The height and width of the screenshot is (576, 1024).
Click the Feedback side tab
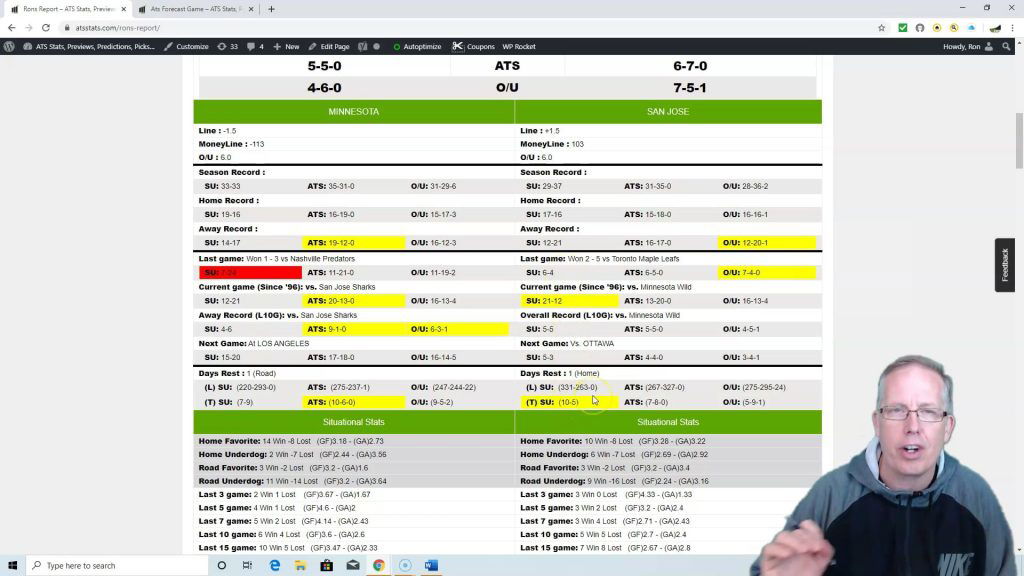[1005, 264]
